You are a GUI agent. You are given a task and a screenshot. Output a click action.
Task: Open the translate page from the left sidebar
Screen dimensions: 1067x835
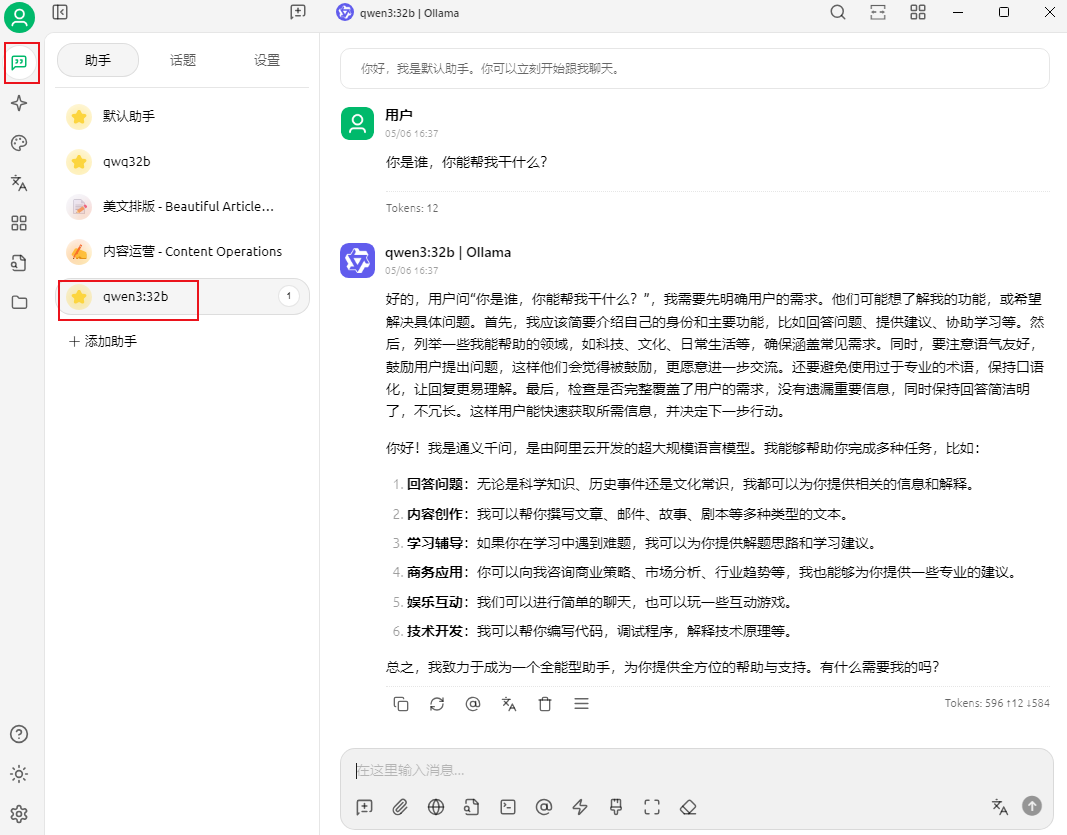19,183
